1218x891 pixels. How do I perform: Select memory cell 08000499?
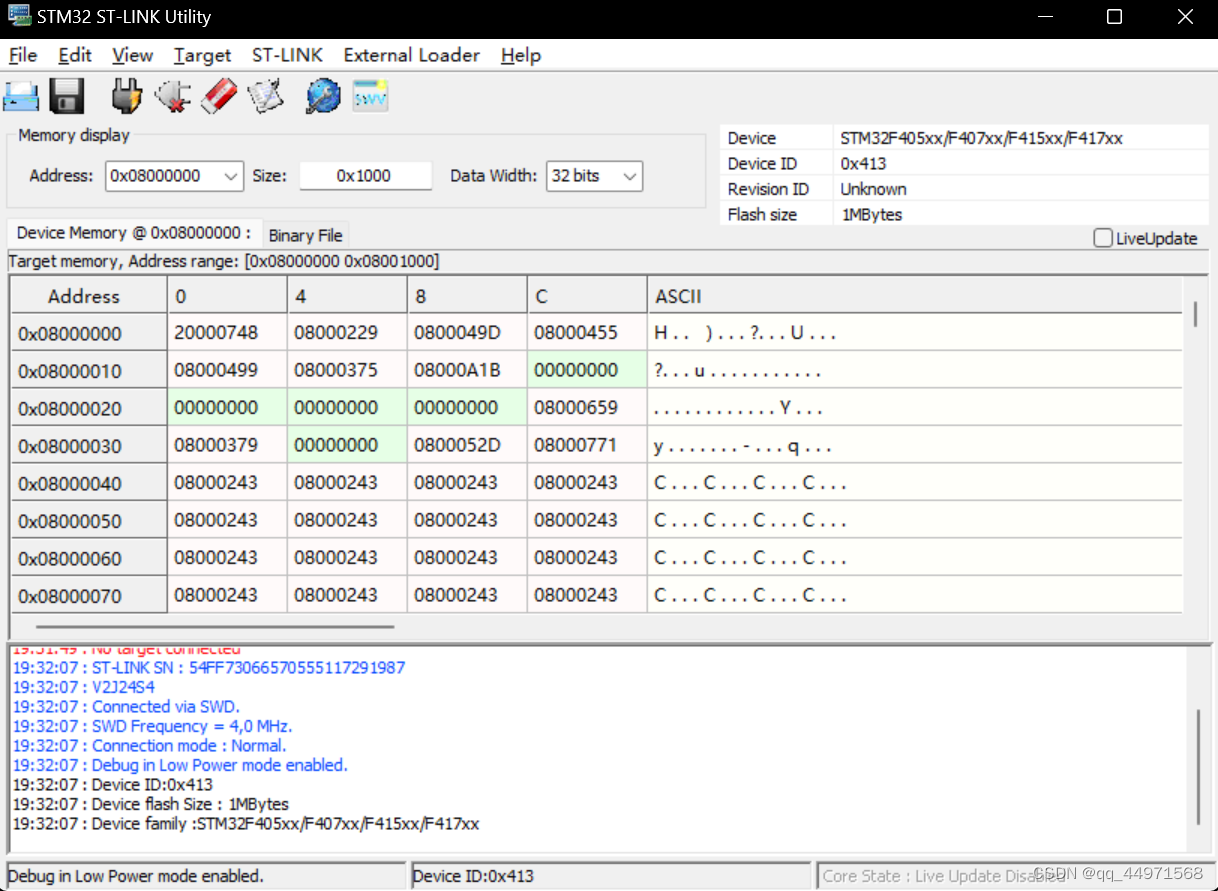pos(227,370)
